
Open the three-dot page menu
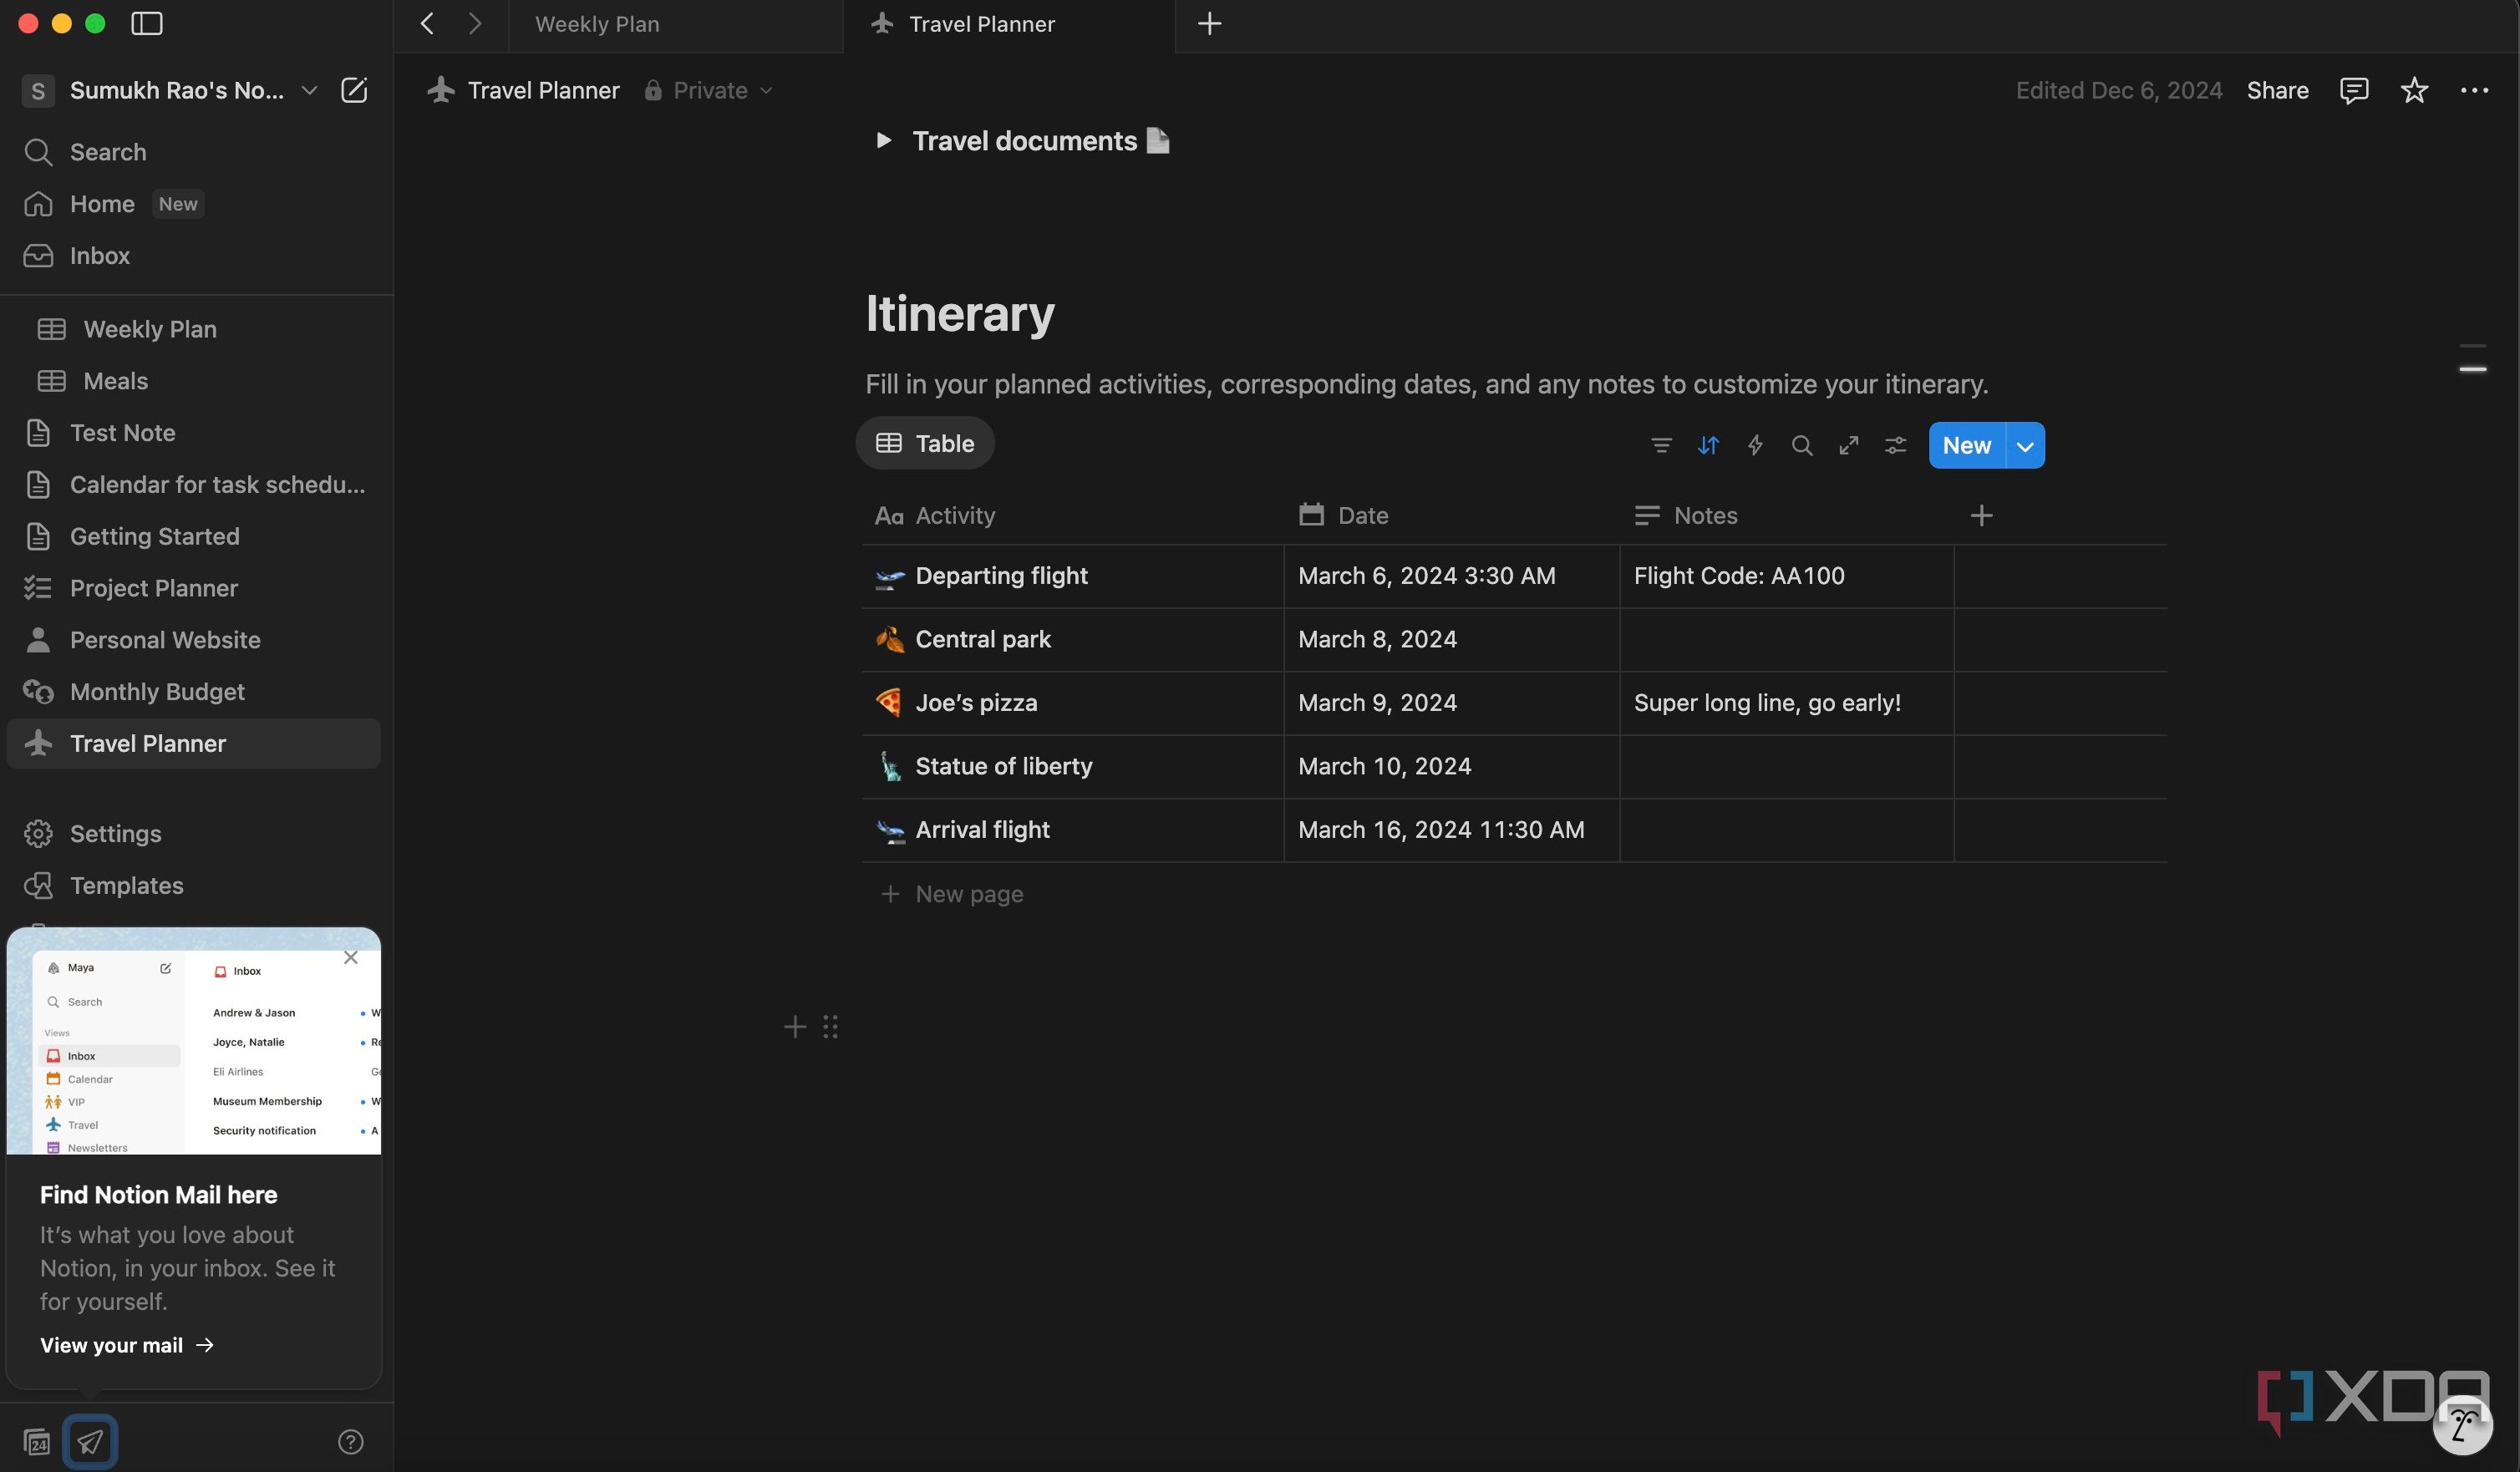pos(2474,90)
